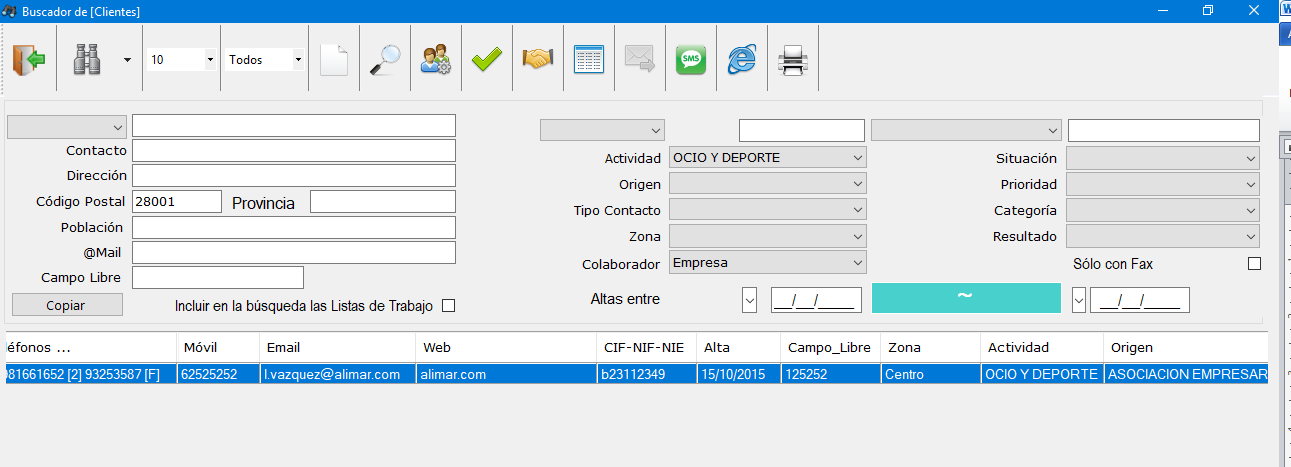This screenshot has width=1291, height=467.
Task: Click the green SMS icon
Action: pos(691,60)
